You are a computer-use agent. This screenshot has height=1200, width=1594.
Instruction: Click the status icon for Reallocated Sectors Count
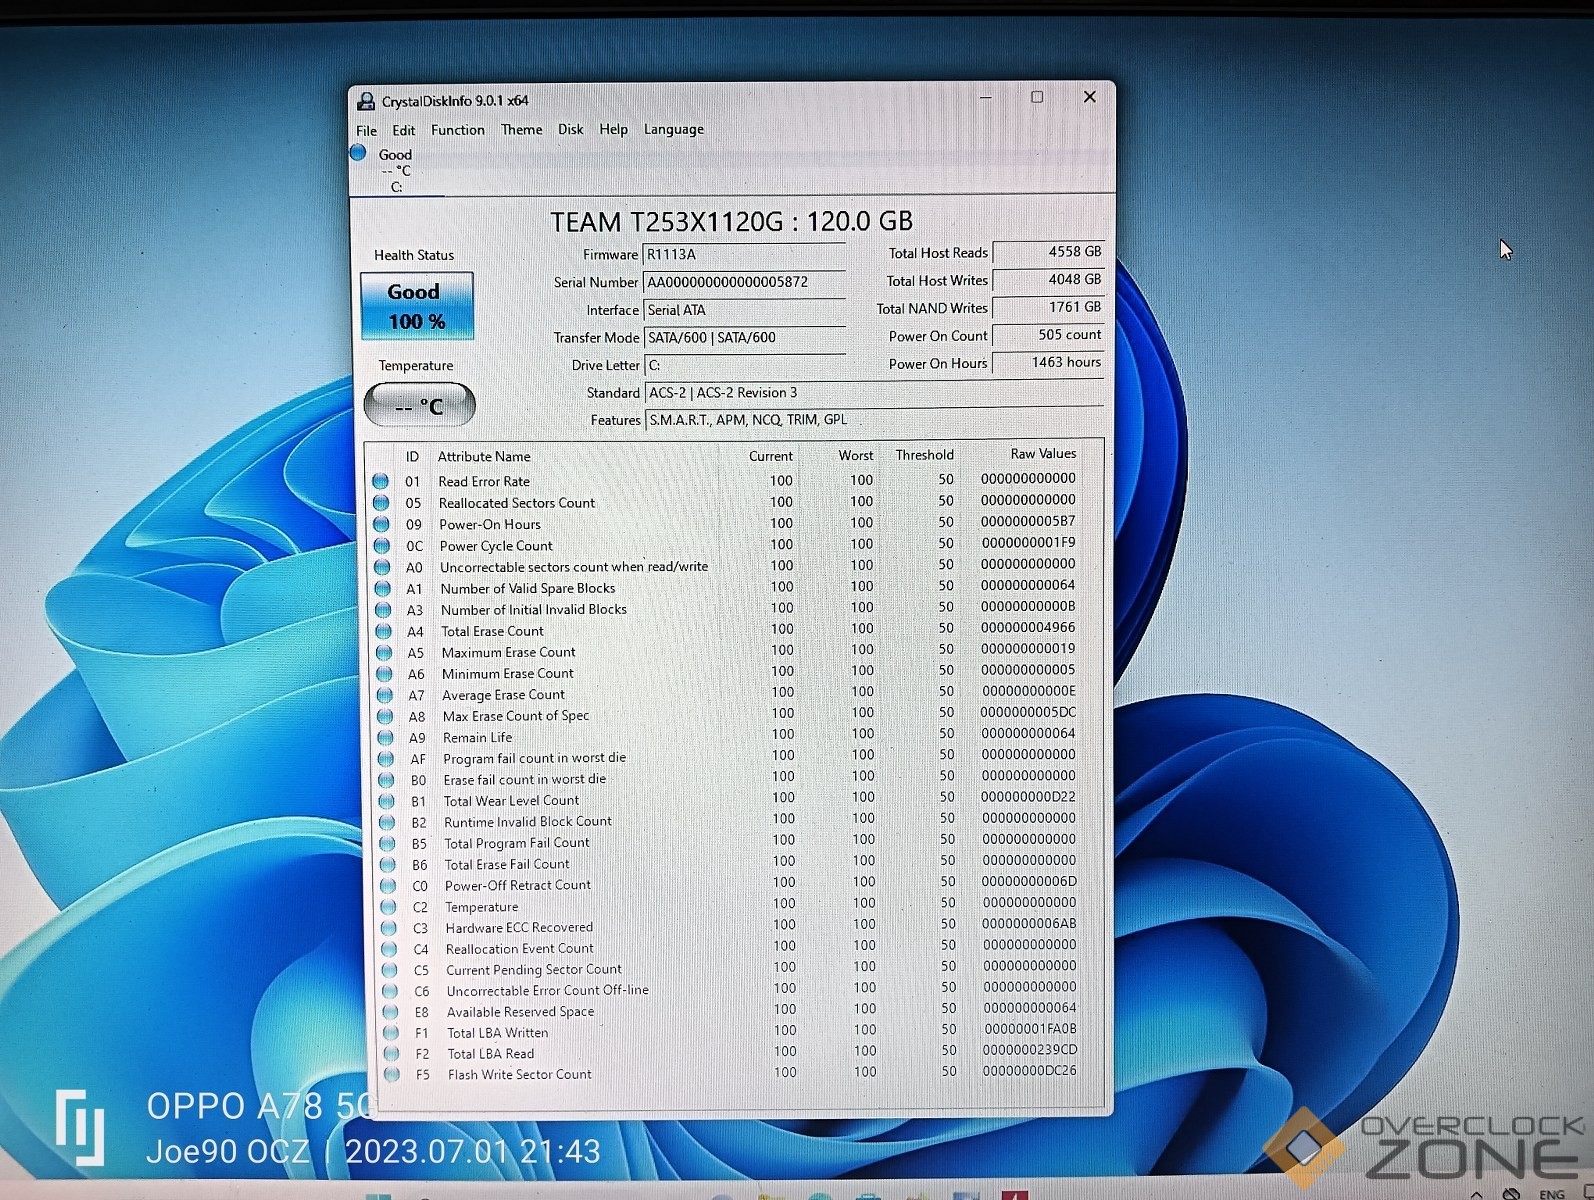[x=381, y=503]
